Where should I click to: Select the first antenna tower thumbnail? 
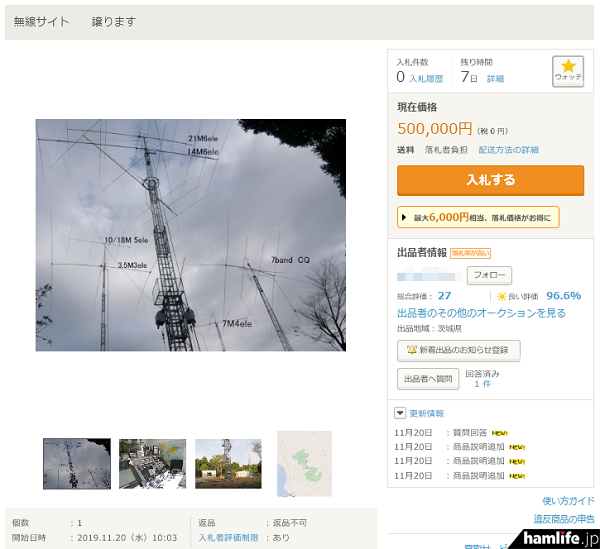pos(77,463)
